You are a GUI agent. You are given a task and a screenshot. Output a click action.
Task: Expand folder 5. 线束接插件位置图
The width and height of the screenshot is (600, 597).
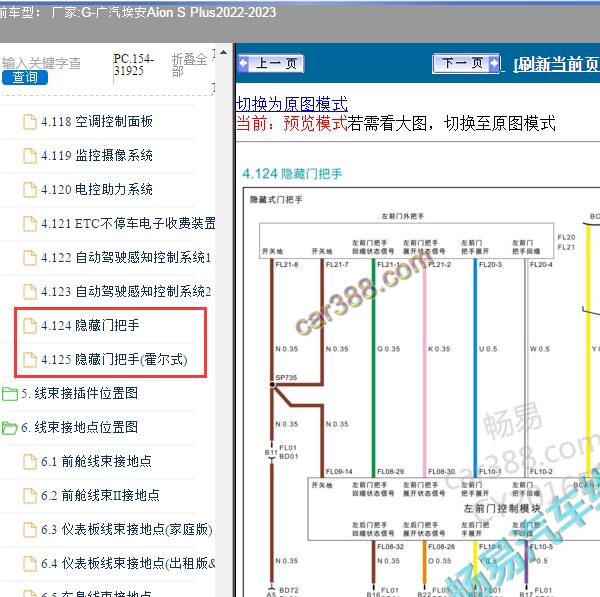tap(79, 393)
